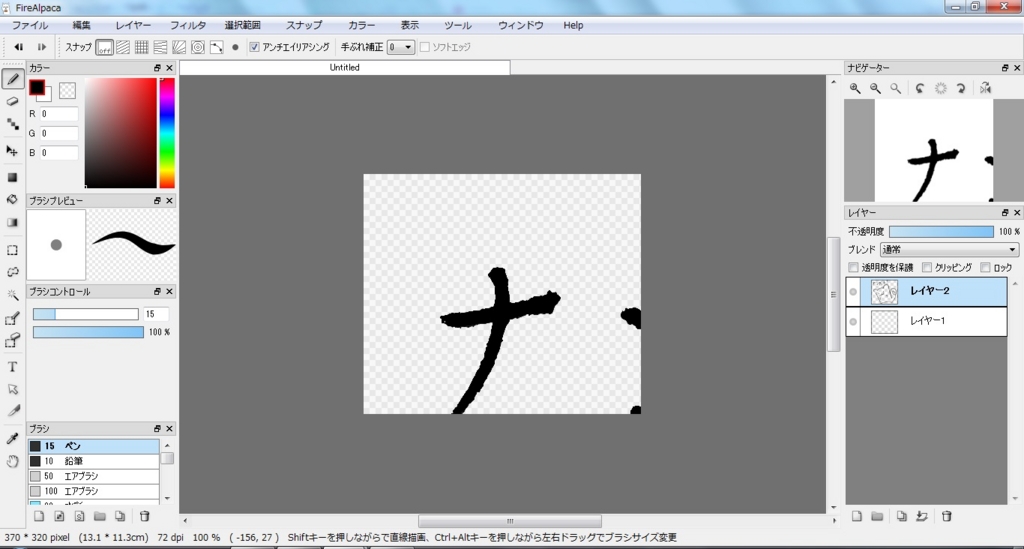Open the フィルタ menu
The image size is (1024, 549).
click(188, 25)
